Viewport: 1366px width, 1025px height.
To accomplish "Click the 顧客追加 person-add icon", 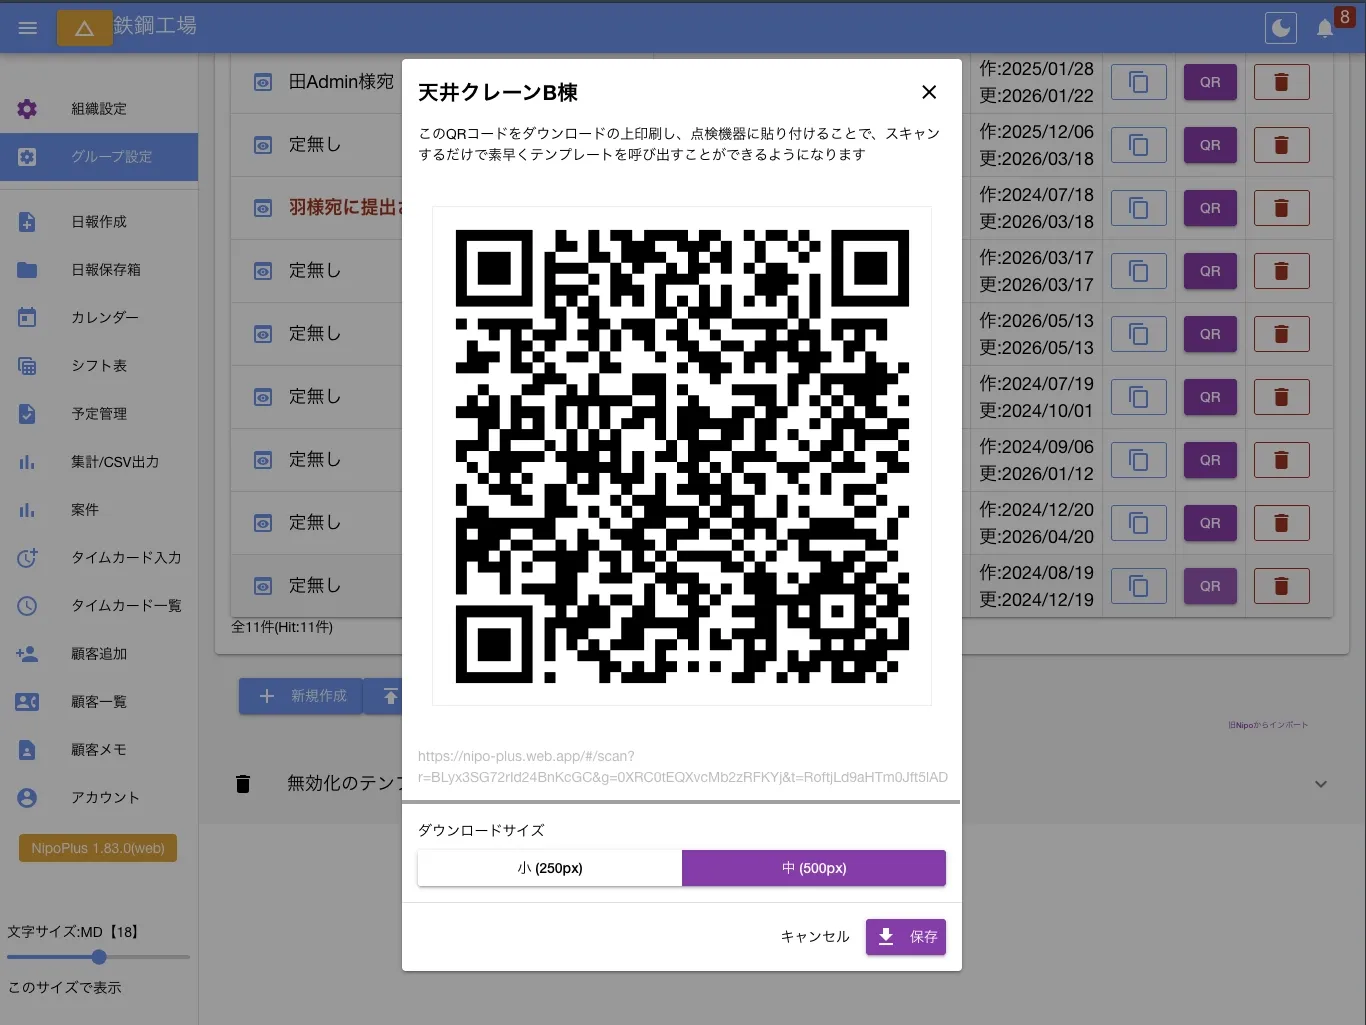I will pyautogui.click(x=27, y=654).
